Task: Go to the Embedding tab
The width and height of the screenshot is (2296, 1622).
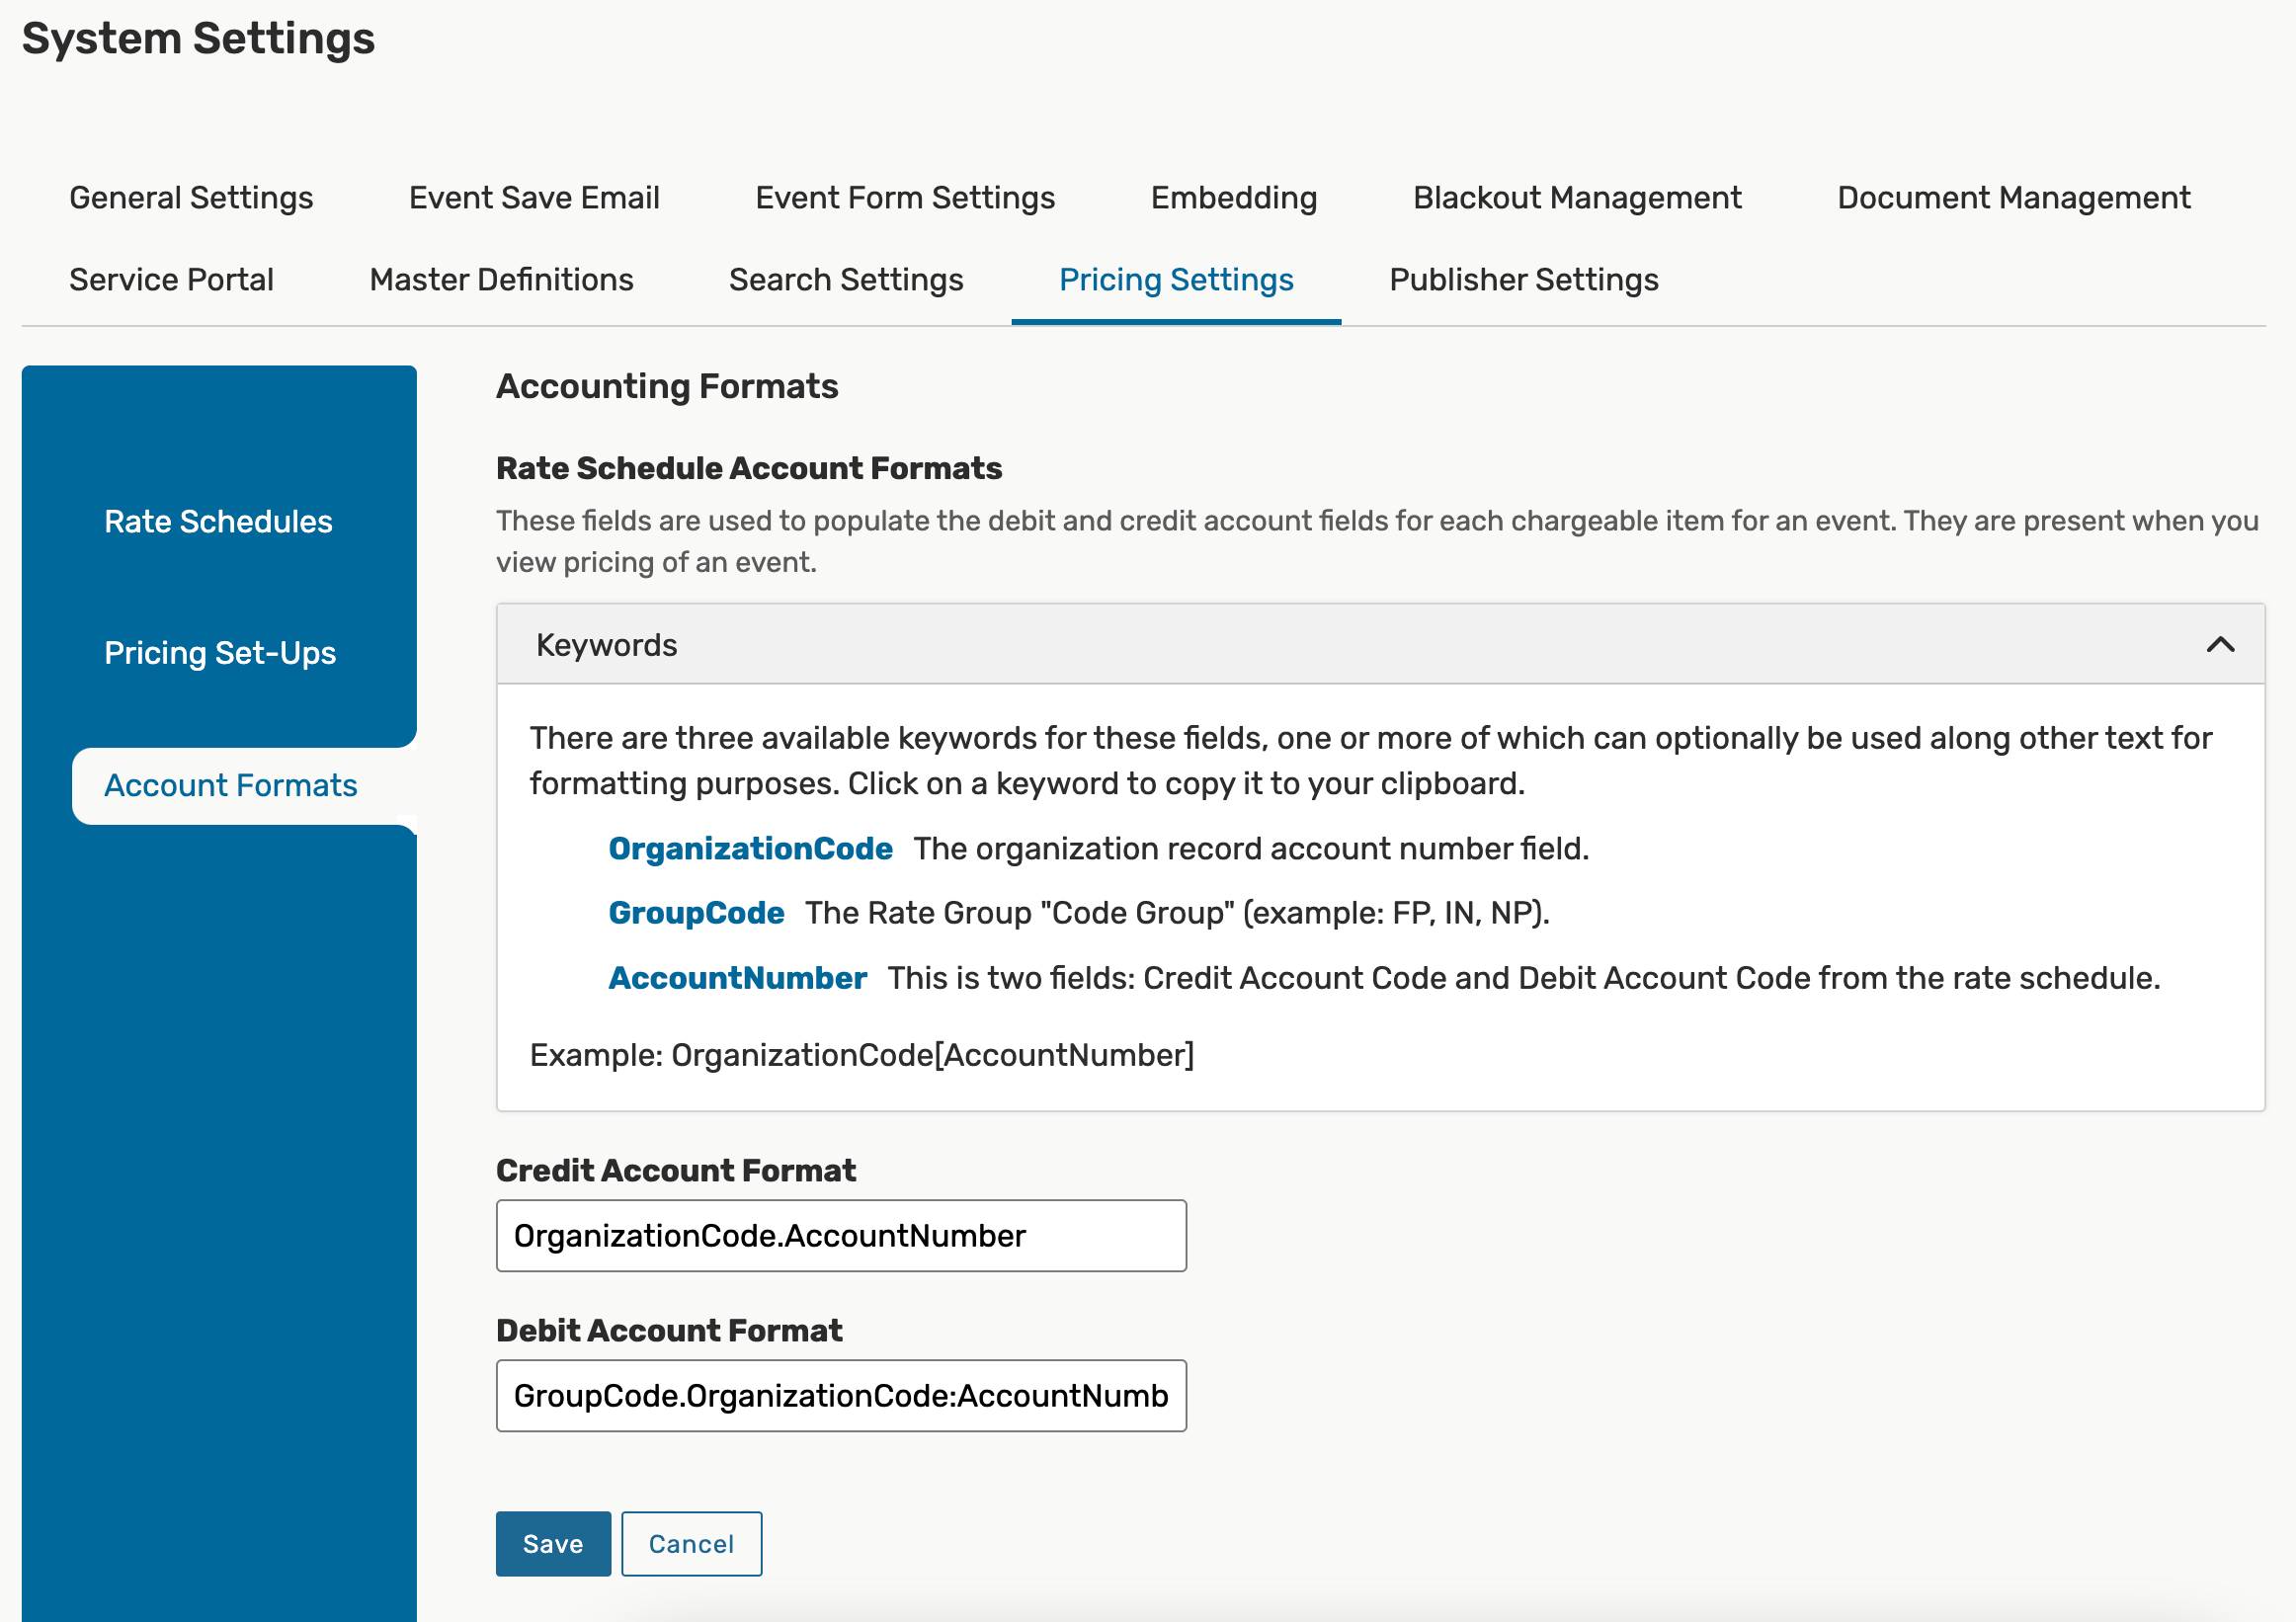Action: click(x=1234, y=198)
